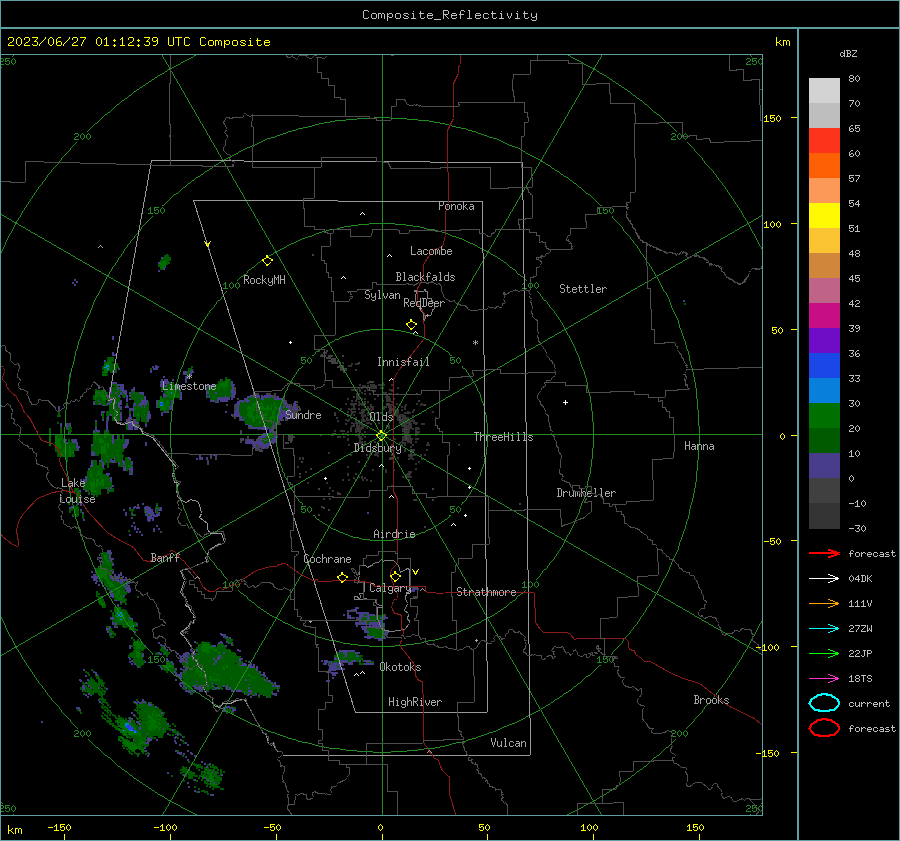The width and height of the screenshot is (900, 841).
Task: Click the asterisk marker east of Innisfail
Action: click(475, 343)
